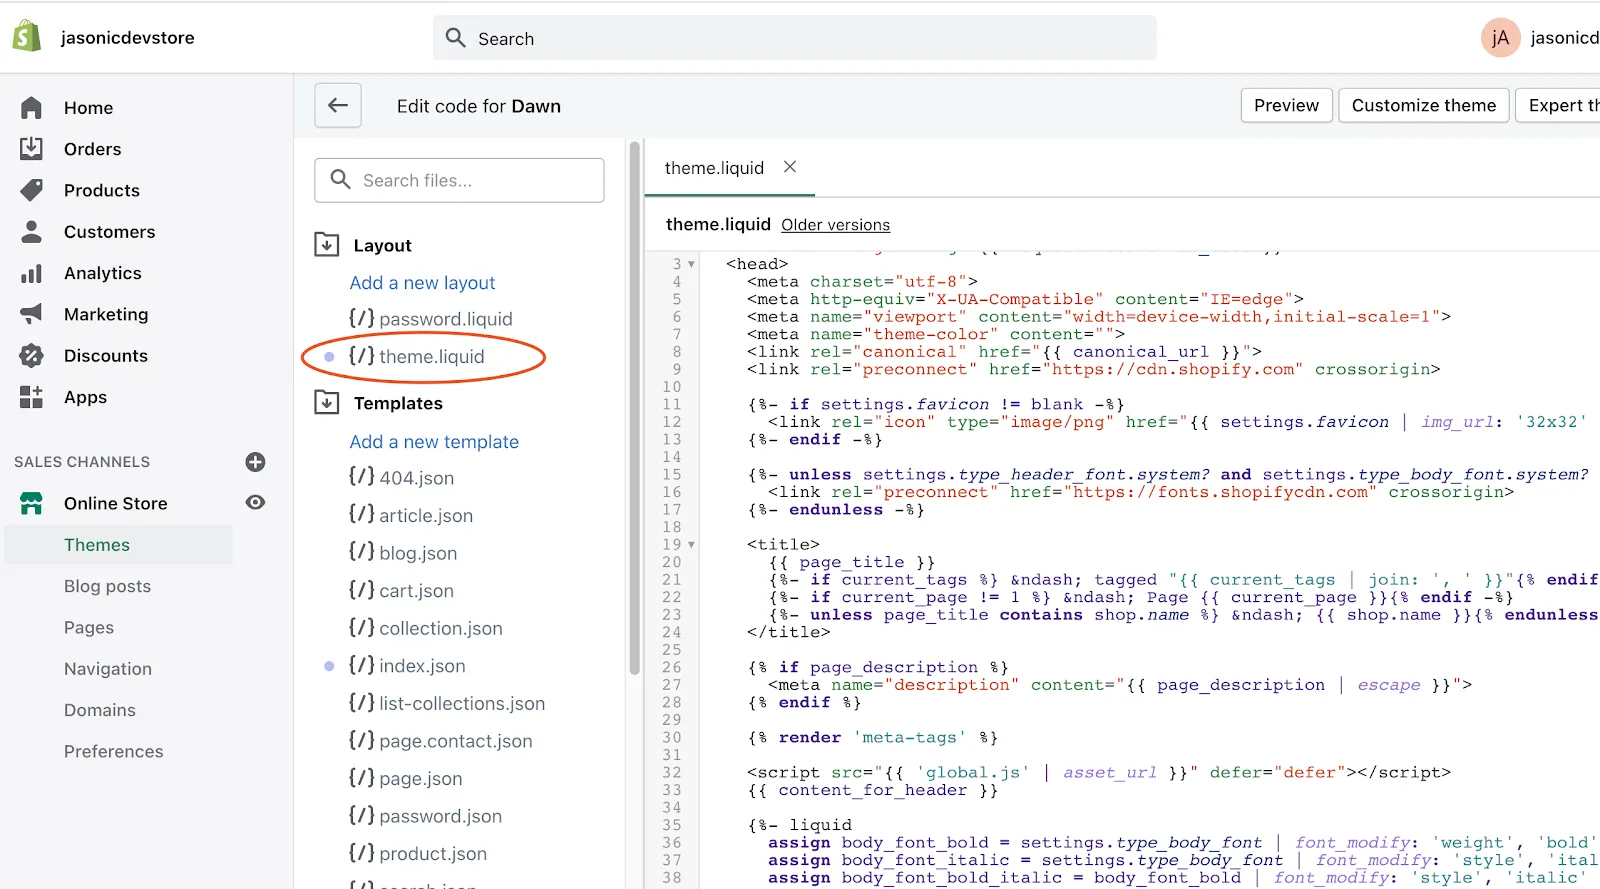Click Older versions link
This screenshot has height=889, width=1600.
coord(835,225)
